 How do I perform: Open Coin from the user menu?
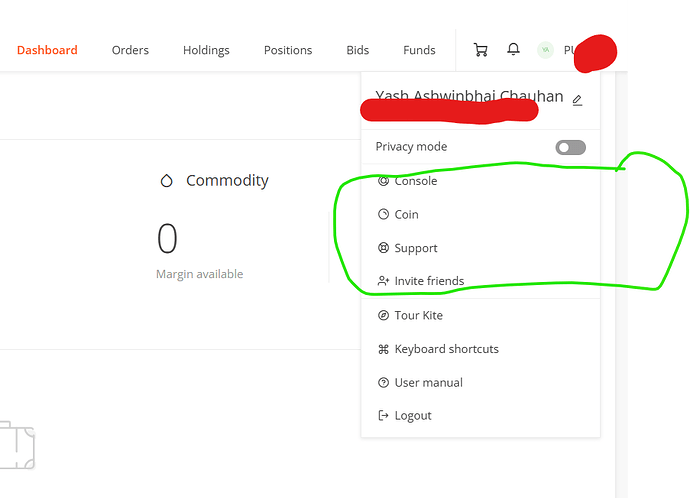[x=481, y=214]
